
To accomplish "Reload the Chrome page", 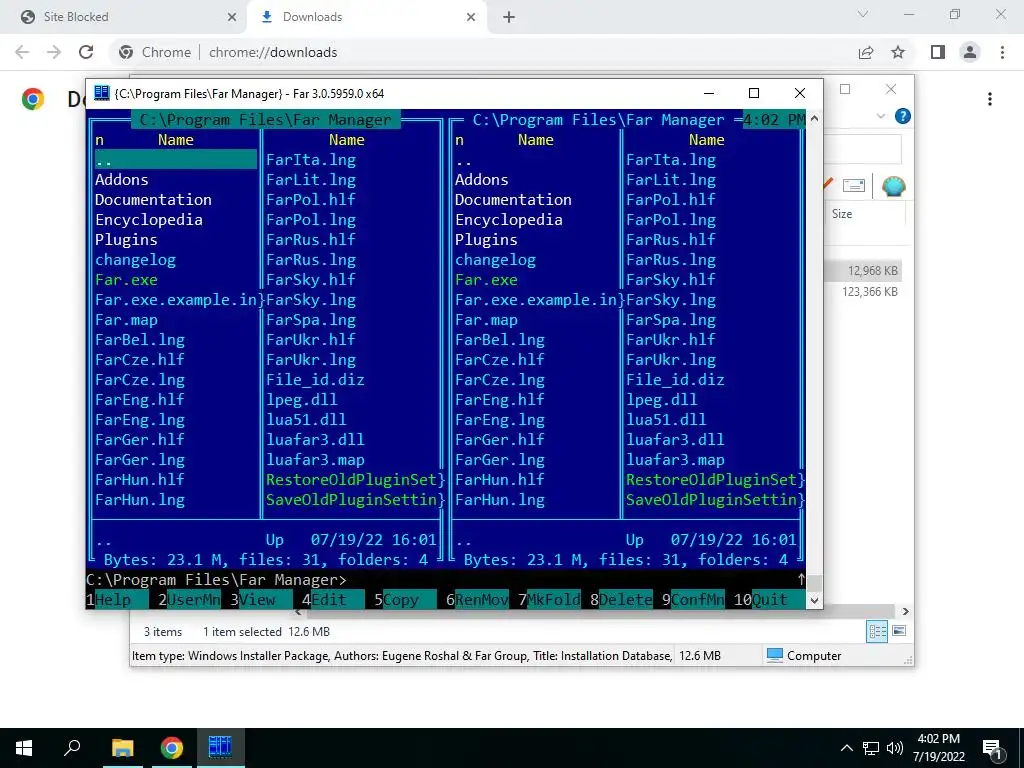I will (86, 52).
